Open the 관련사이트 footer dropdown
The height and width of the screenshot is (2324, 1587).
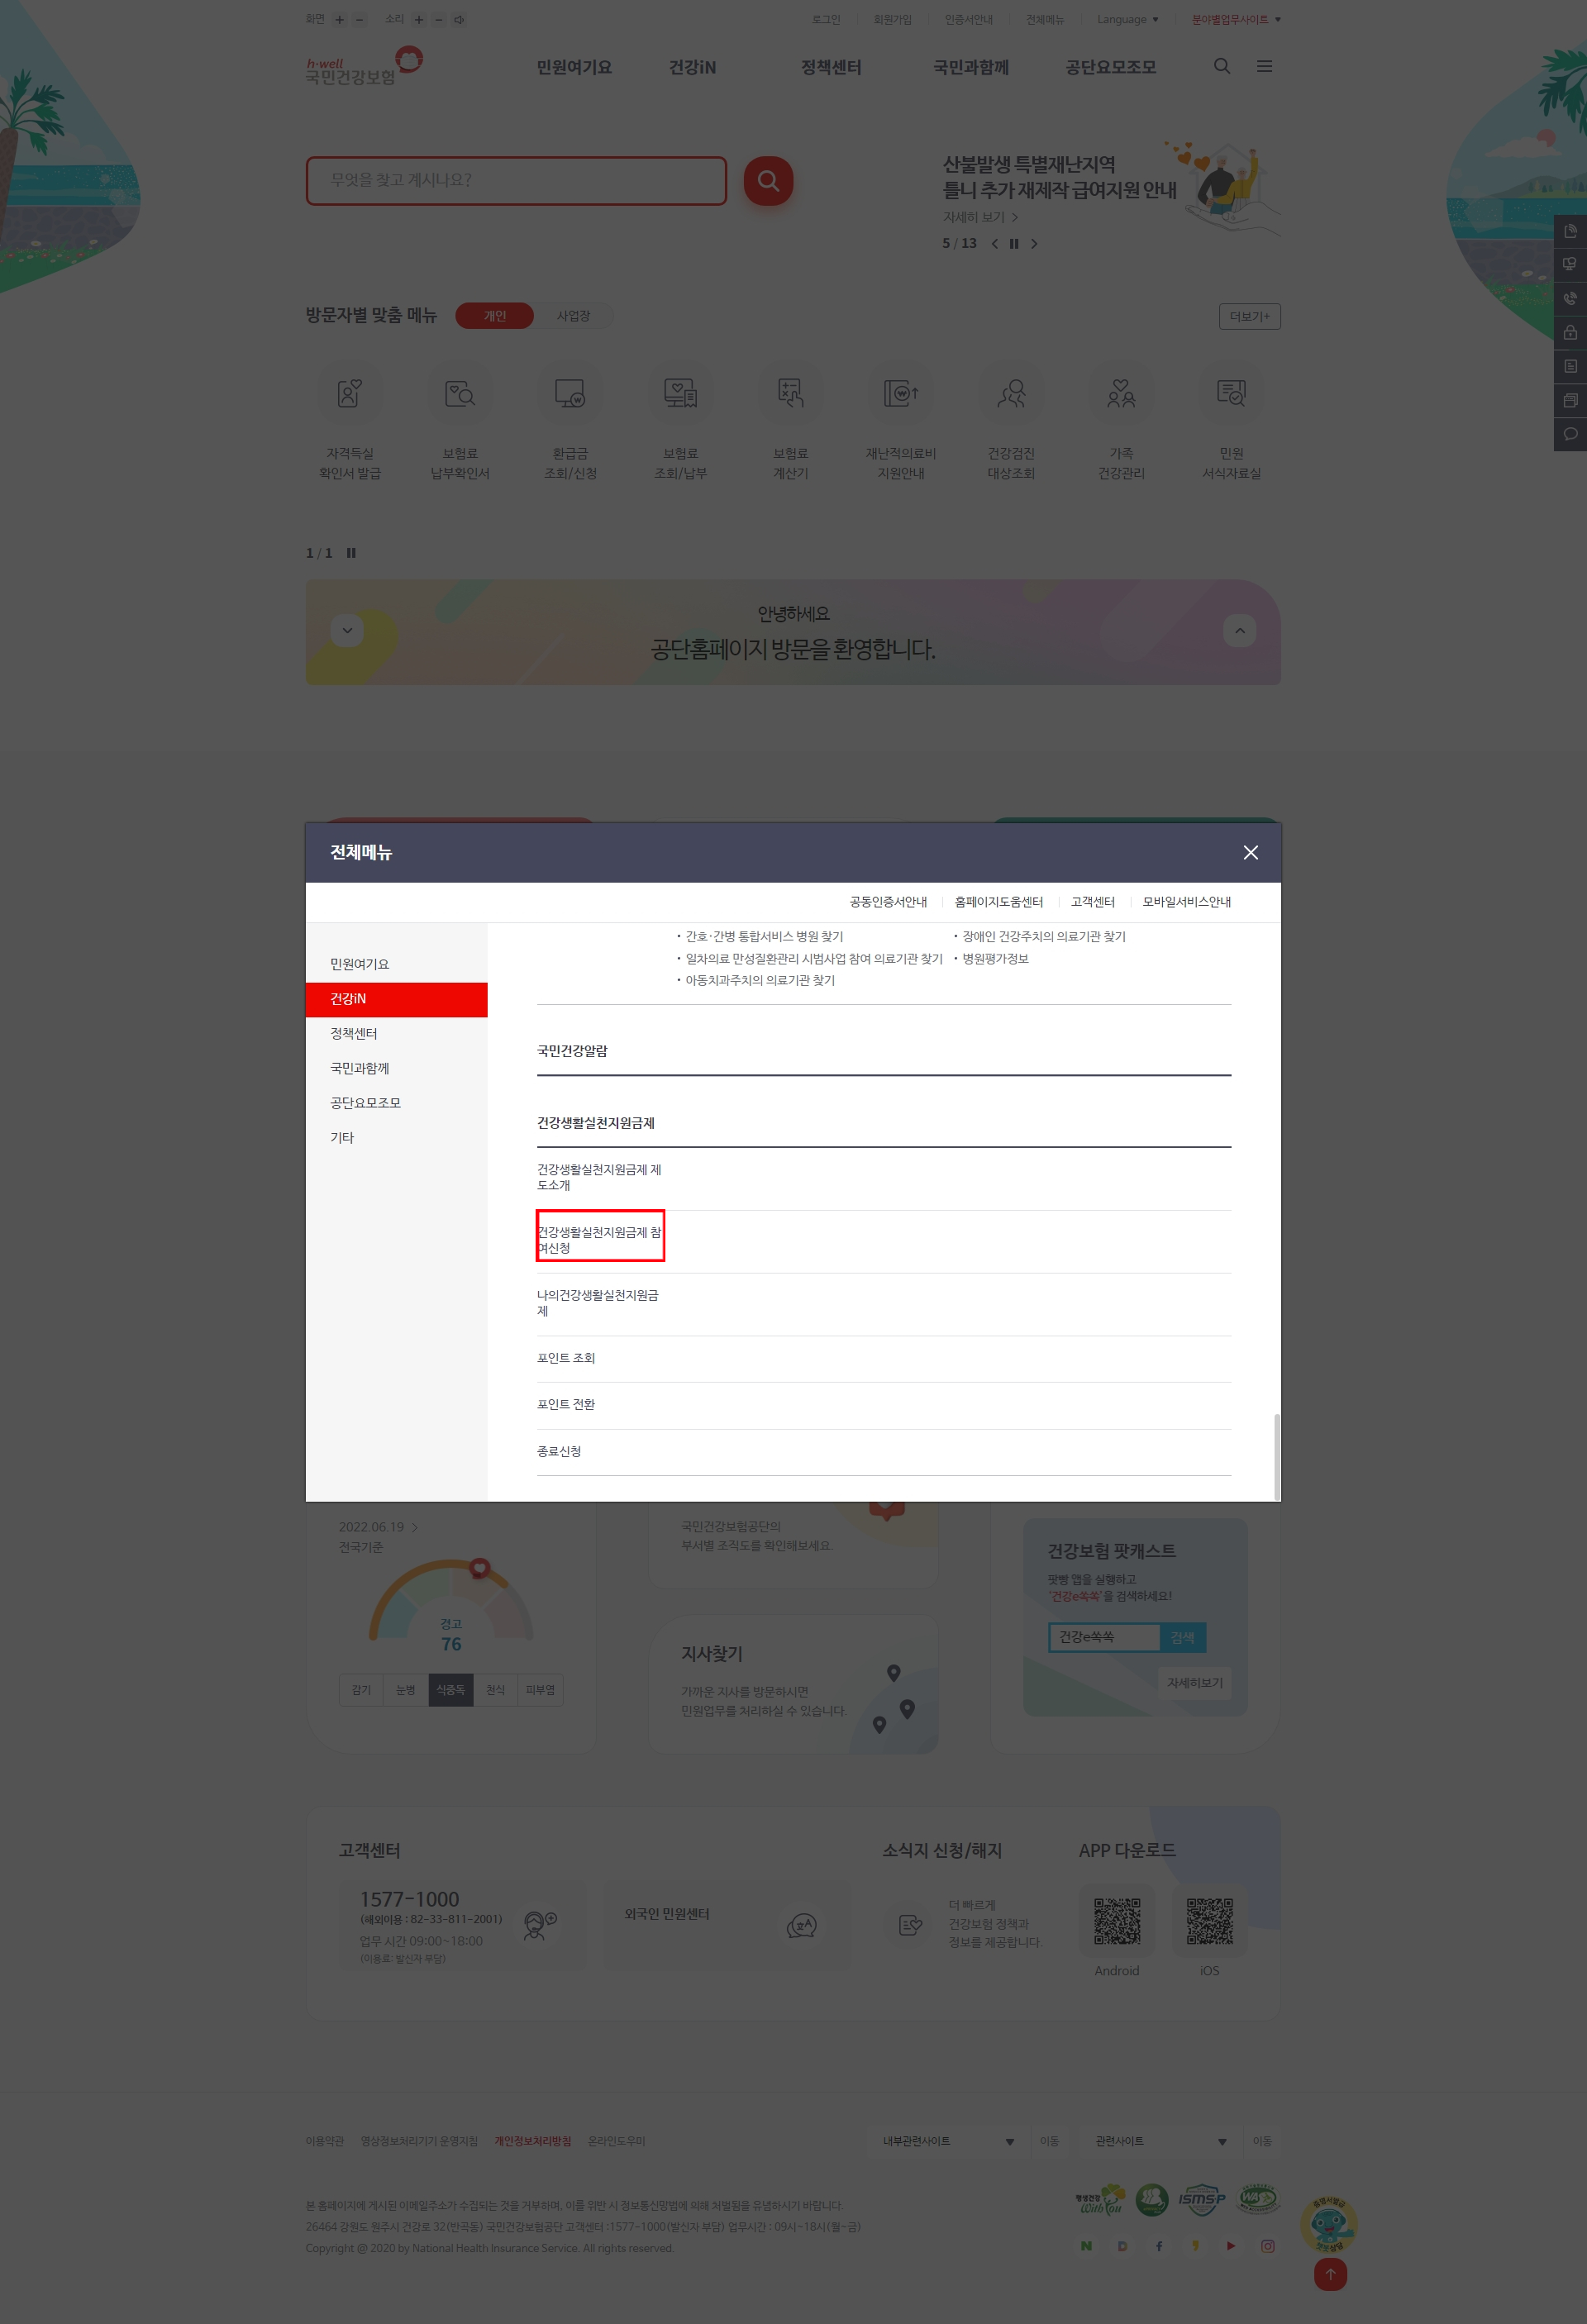[x=1160, y=2141]
